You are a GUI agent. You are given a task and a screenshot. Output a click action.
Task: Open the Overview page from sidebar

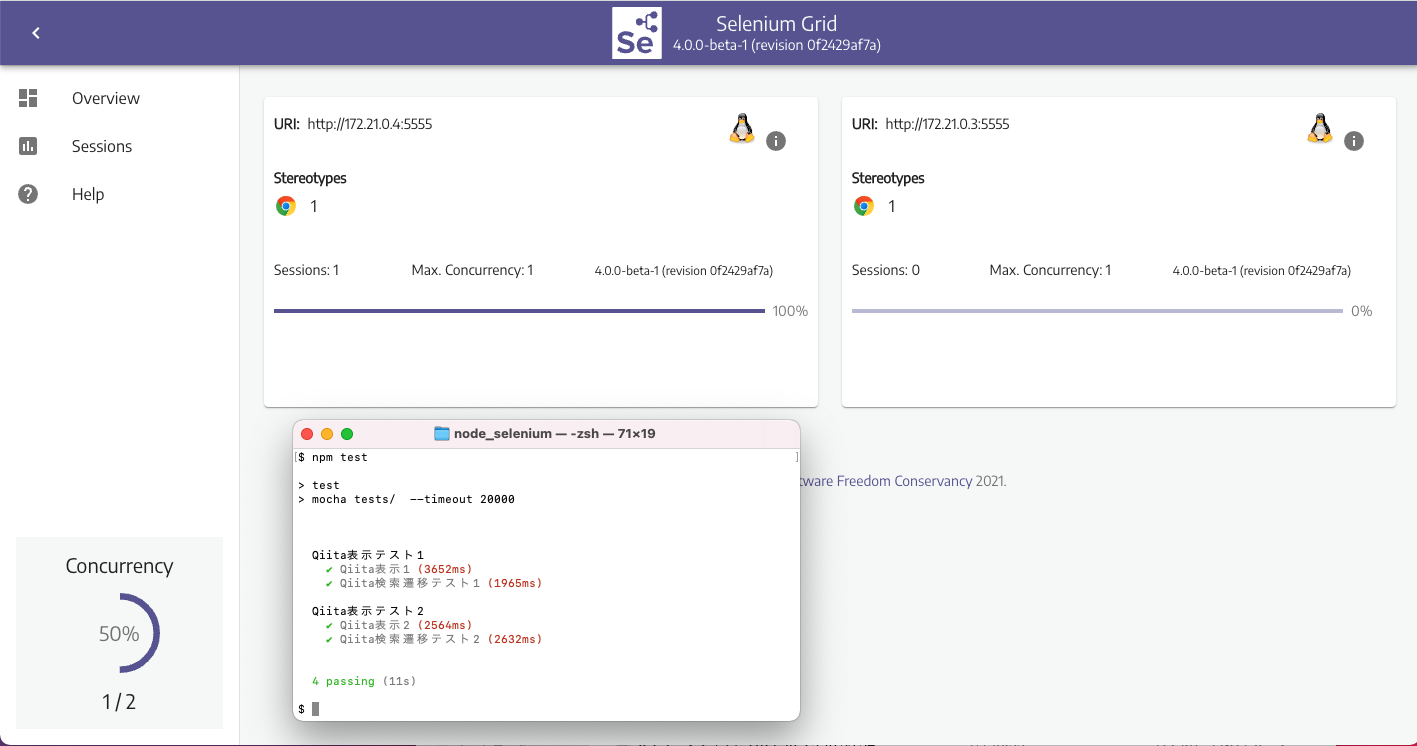pos(105,98)
